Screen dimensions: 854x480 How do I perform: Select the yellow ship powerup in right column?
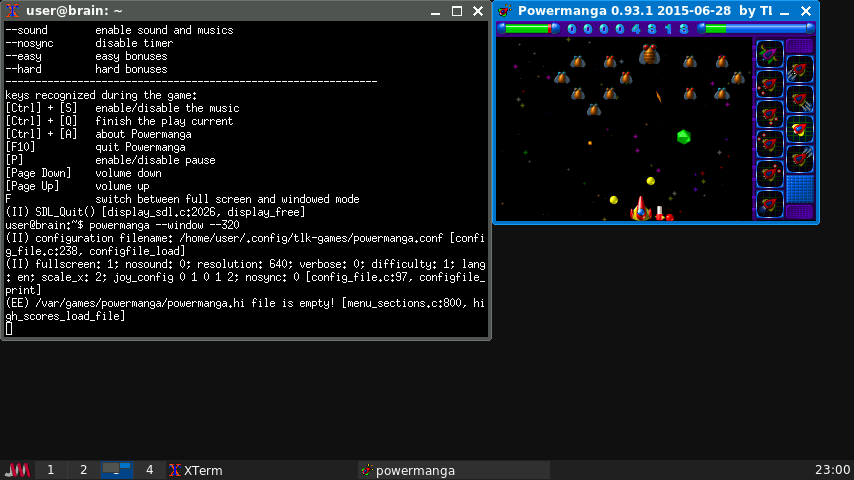tap(800, 129)
